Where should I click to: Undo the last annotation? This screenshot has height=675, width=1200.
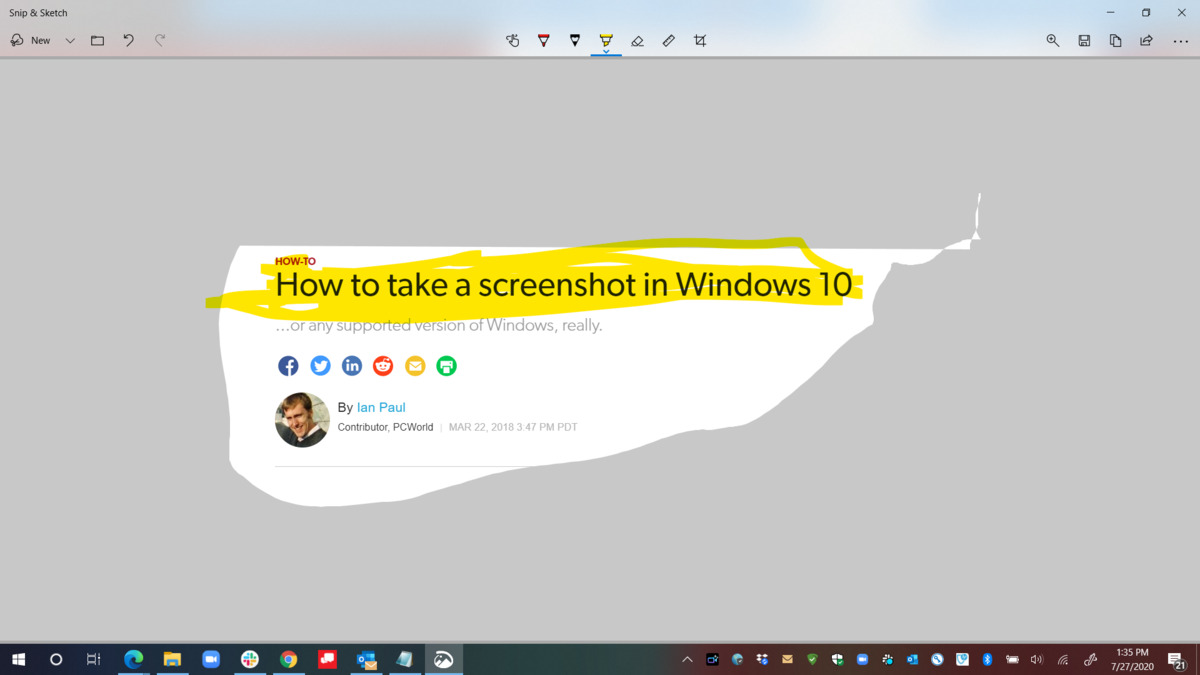pyautogui.click(x=128, y=40)
